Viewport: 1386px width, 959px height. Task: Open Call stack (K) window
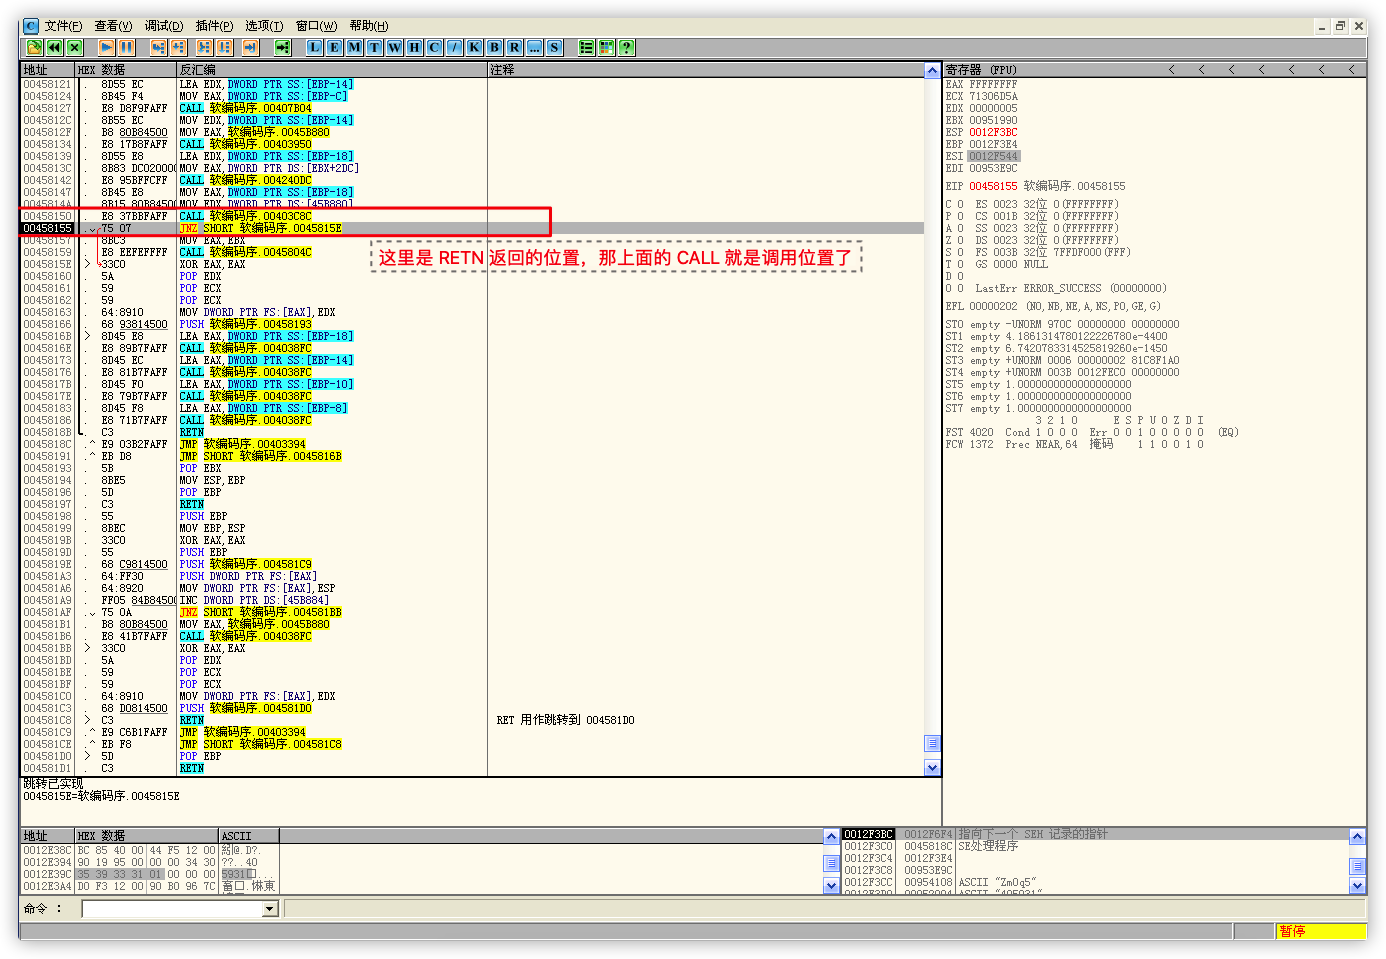point(474,47)
